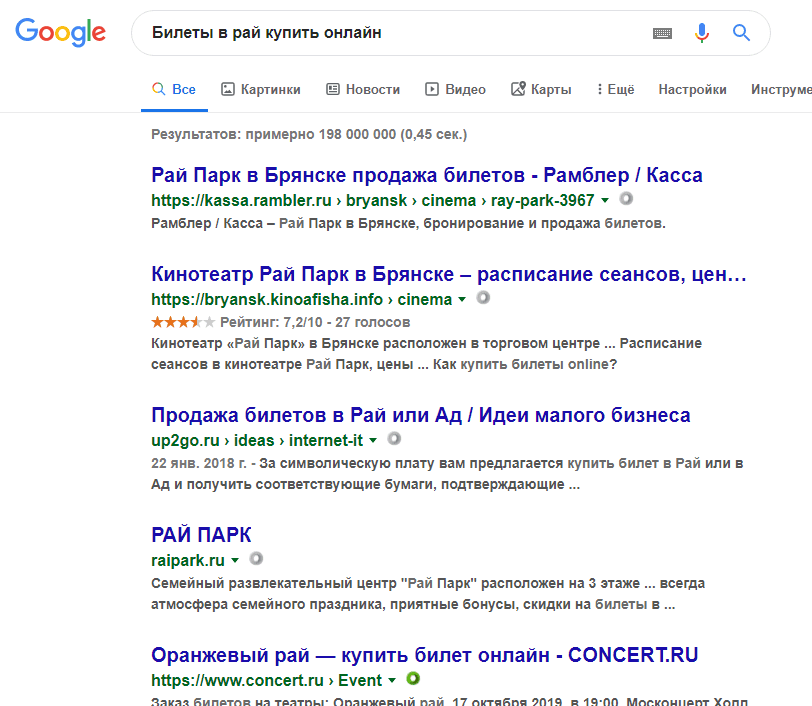Switch to the Новости tab
The width and height of the screenshot is (812, 706).
coord(363,89)
